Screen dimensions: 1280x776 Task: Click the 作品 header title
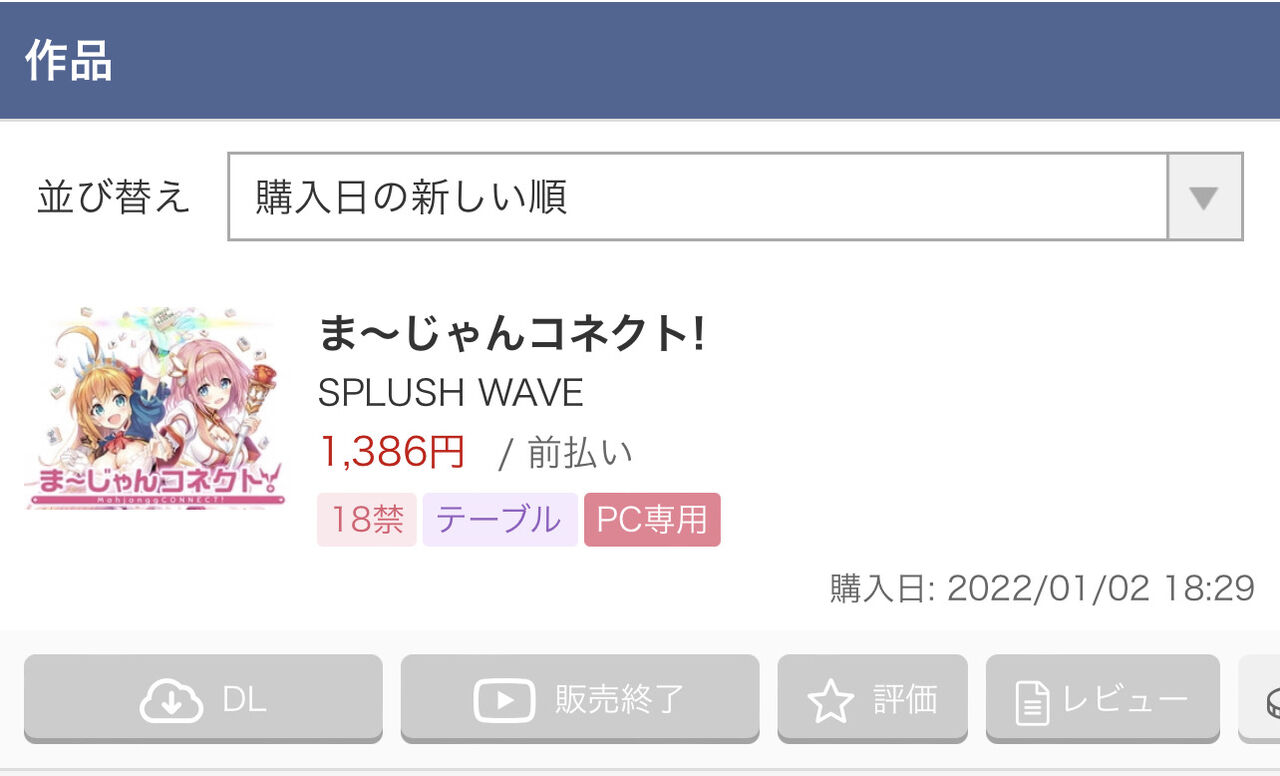[x=68, y=61]
